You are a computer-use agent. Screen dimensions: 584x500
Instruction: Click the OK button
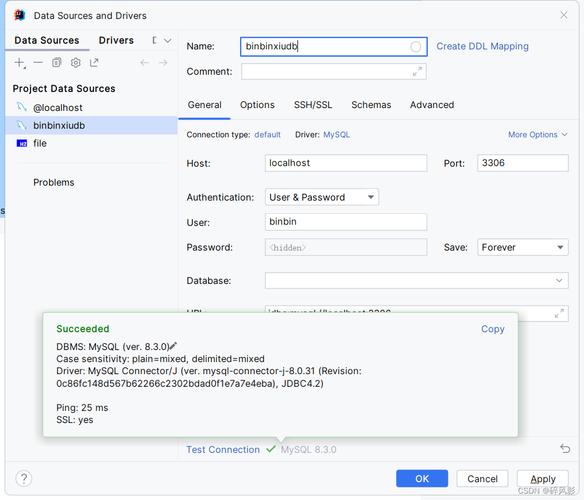point(422,478)
